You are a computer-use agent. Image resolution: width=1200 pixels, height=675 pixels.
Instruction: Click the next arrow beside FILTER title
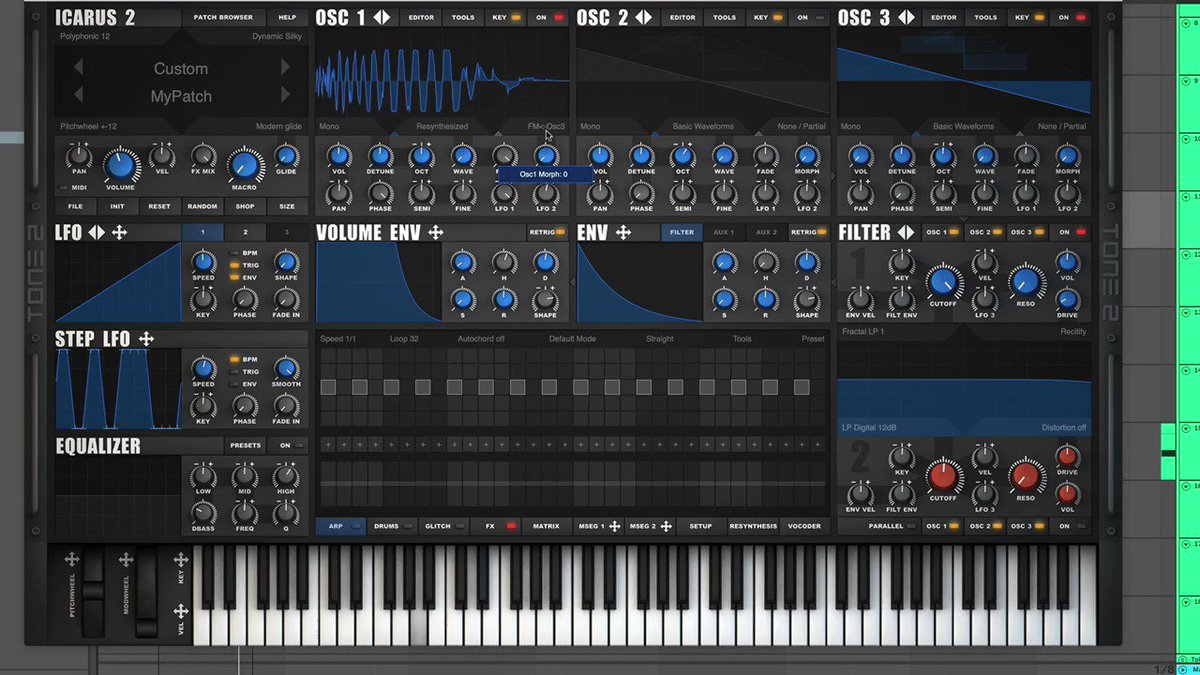click(911, 232)
